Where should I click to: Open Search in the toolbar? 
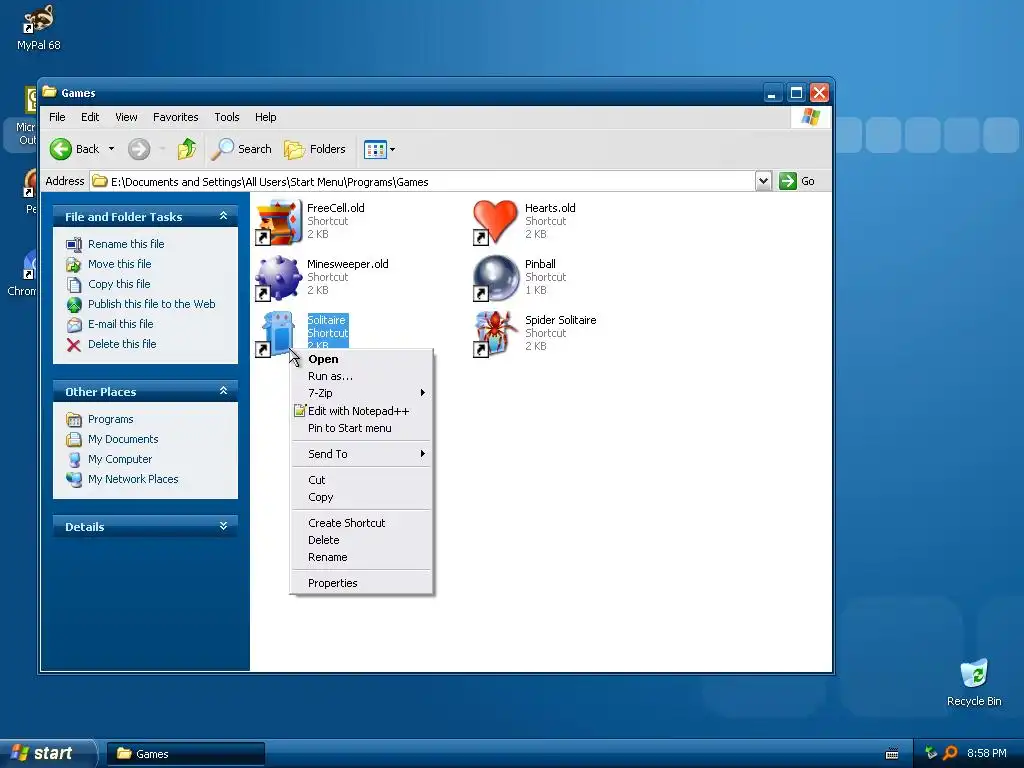point(242,149)
